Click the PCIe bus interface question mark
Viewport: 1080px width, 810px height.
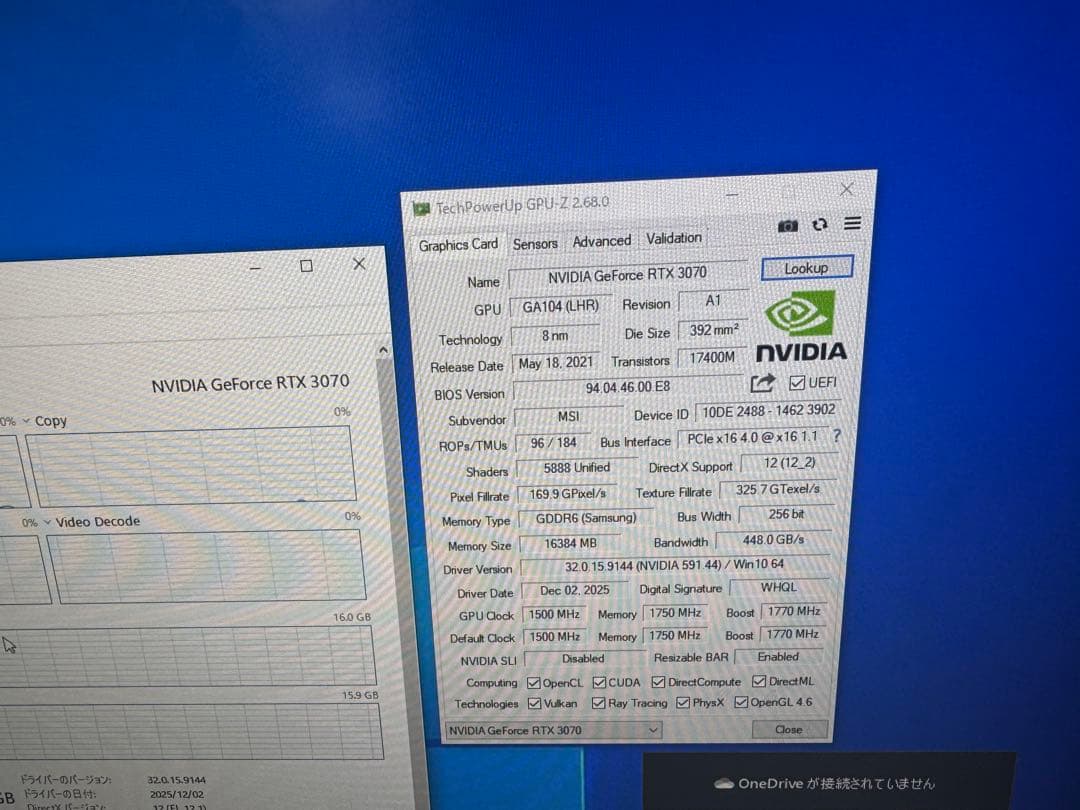[x=837, y=437]
